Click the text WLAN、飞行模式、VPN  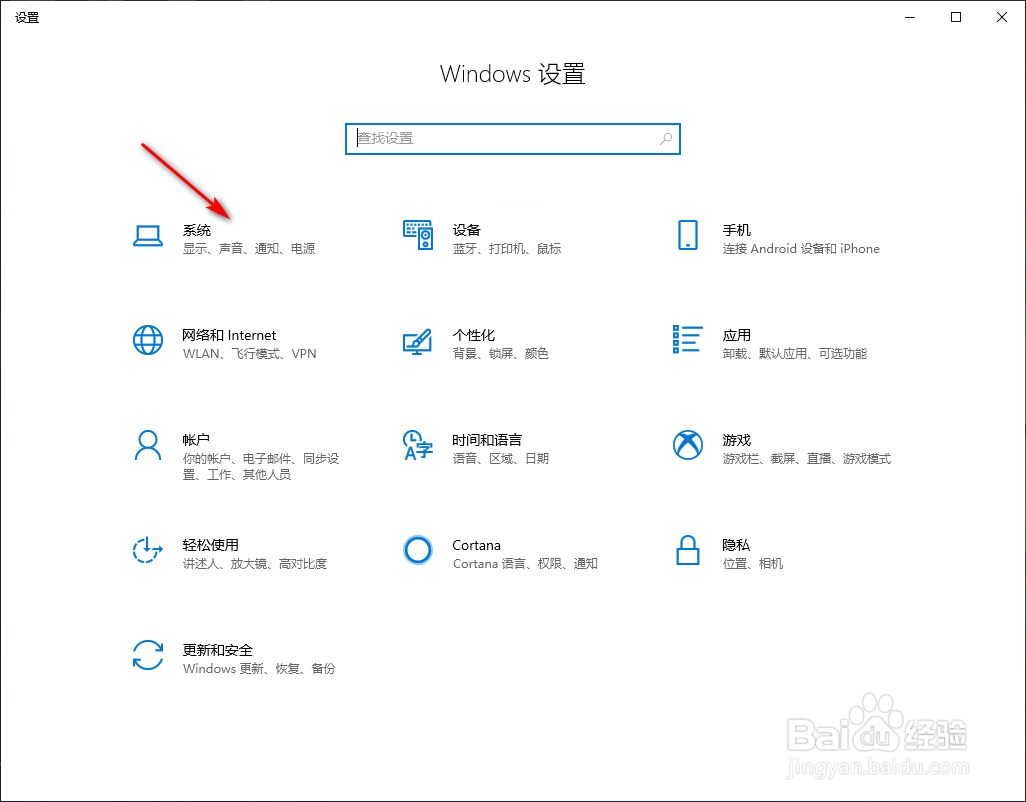tap(249, 354)
